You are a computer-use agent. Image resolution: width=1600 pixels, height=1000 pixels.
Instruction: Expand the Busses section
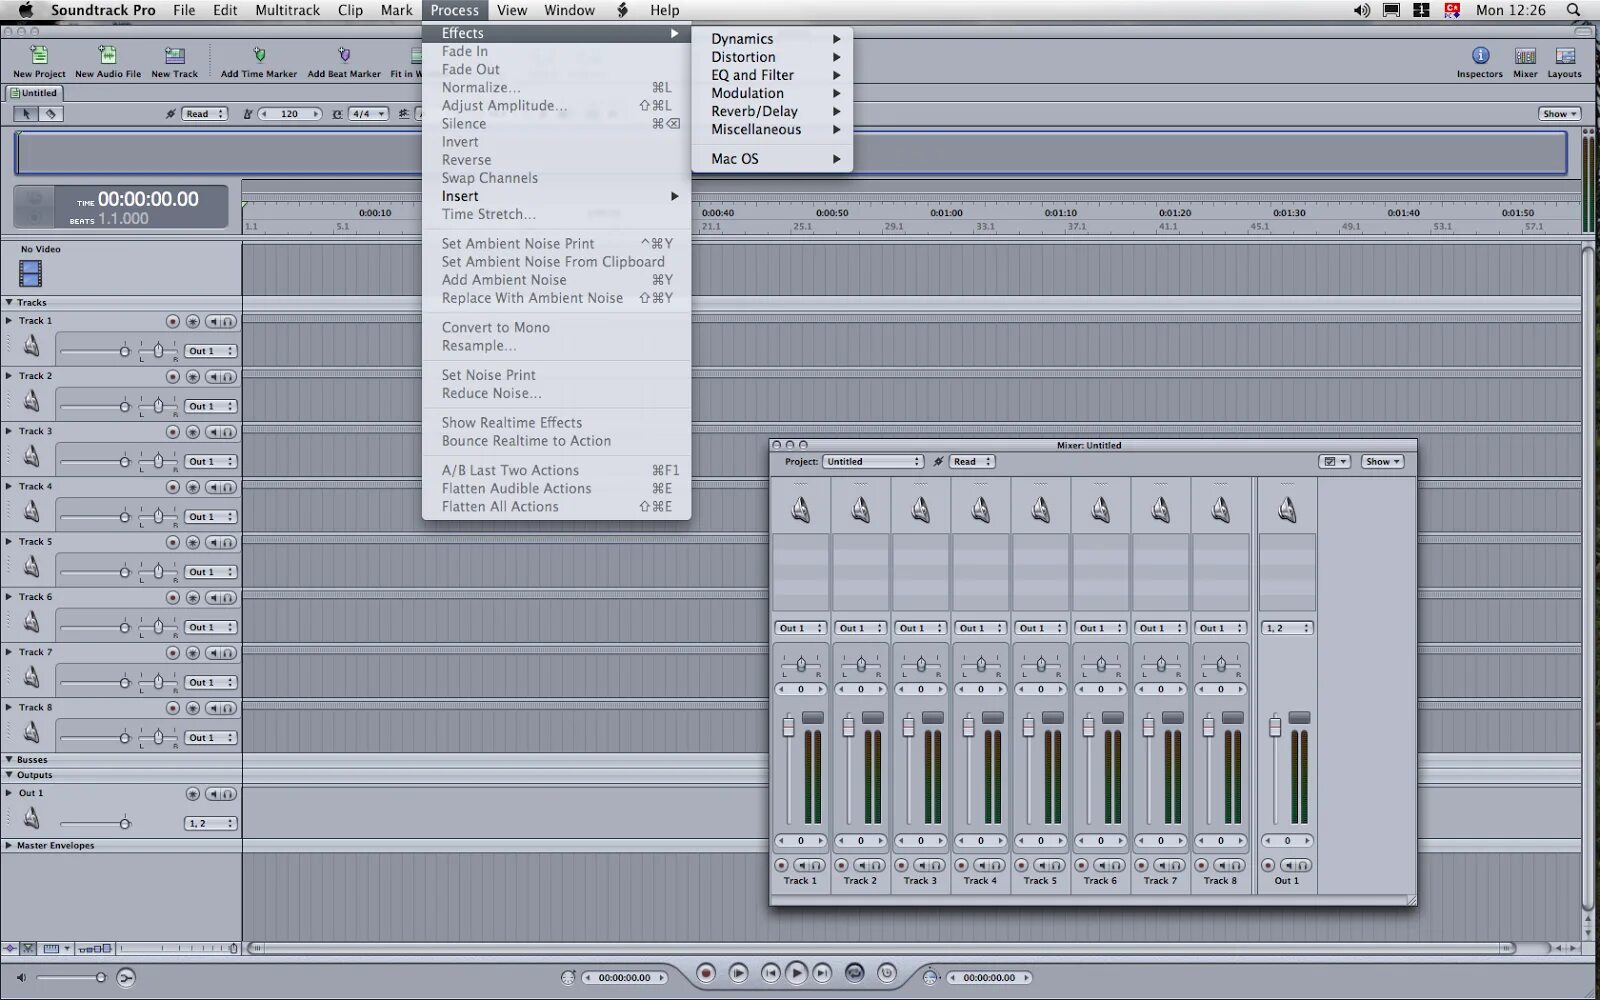click(9, 760)
